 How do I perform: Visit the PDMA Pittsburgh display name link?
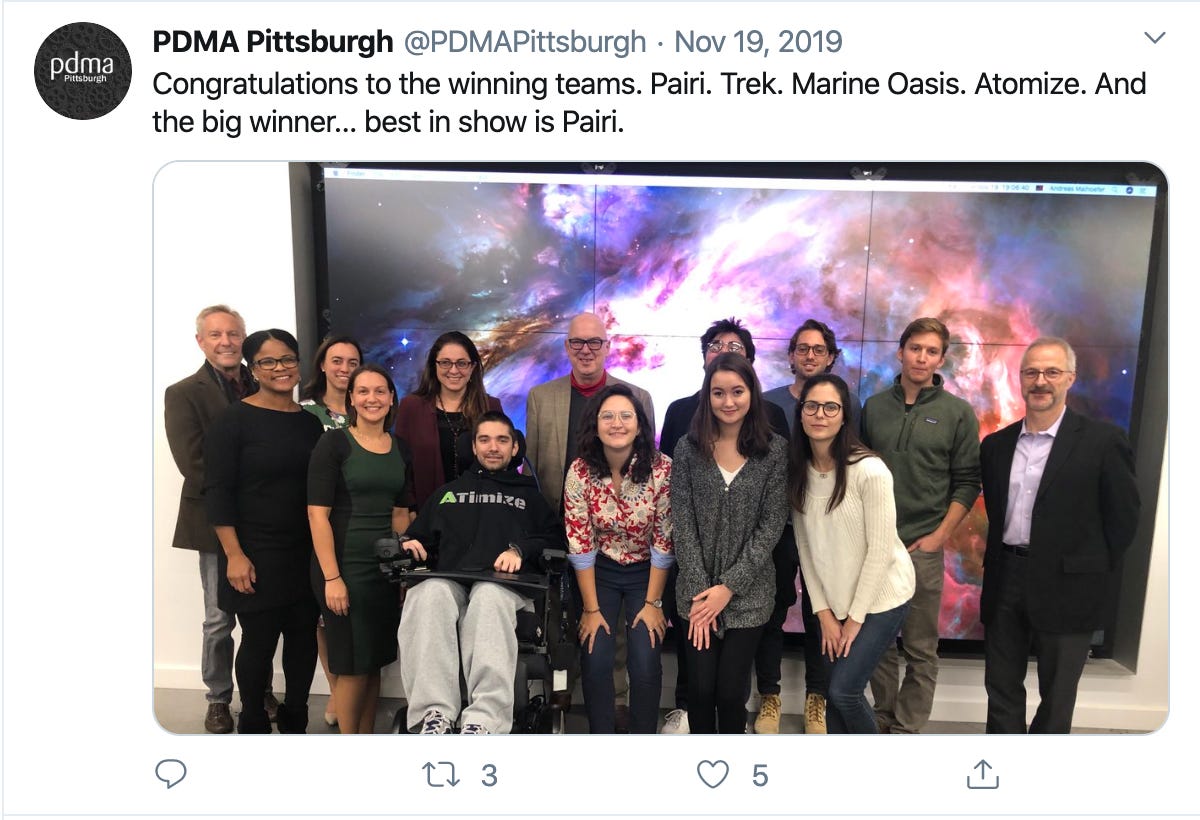tap(272, 42)
